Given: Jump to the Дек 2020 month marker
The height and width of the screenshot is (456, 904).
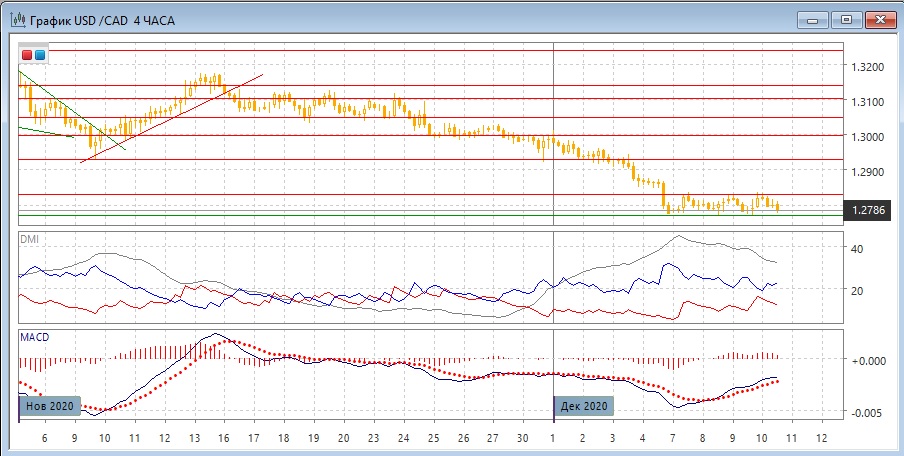Looking at the screenshot, I should point(582,406).
